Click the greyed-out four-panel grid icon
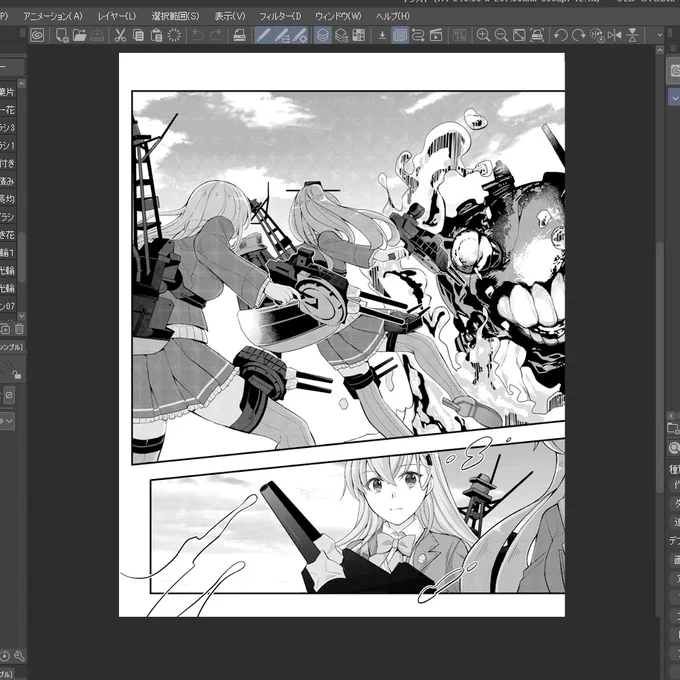Screen dimensions: 680x680 tap(460, 35)
